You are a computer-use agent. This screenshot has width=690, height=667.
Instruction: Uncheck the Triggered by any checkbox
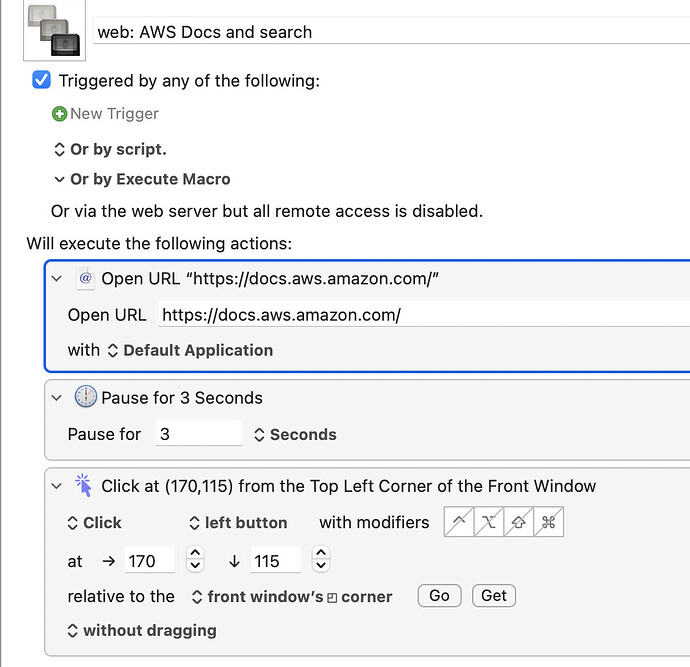point(41,80)
